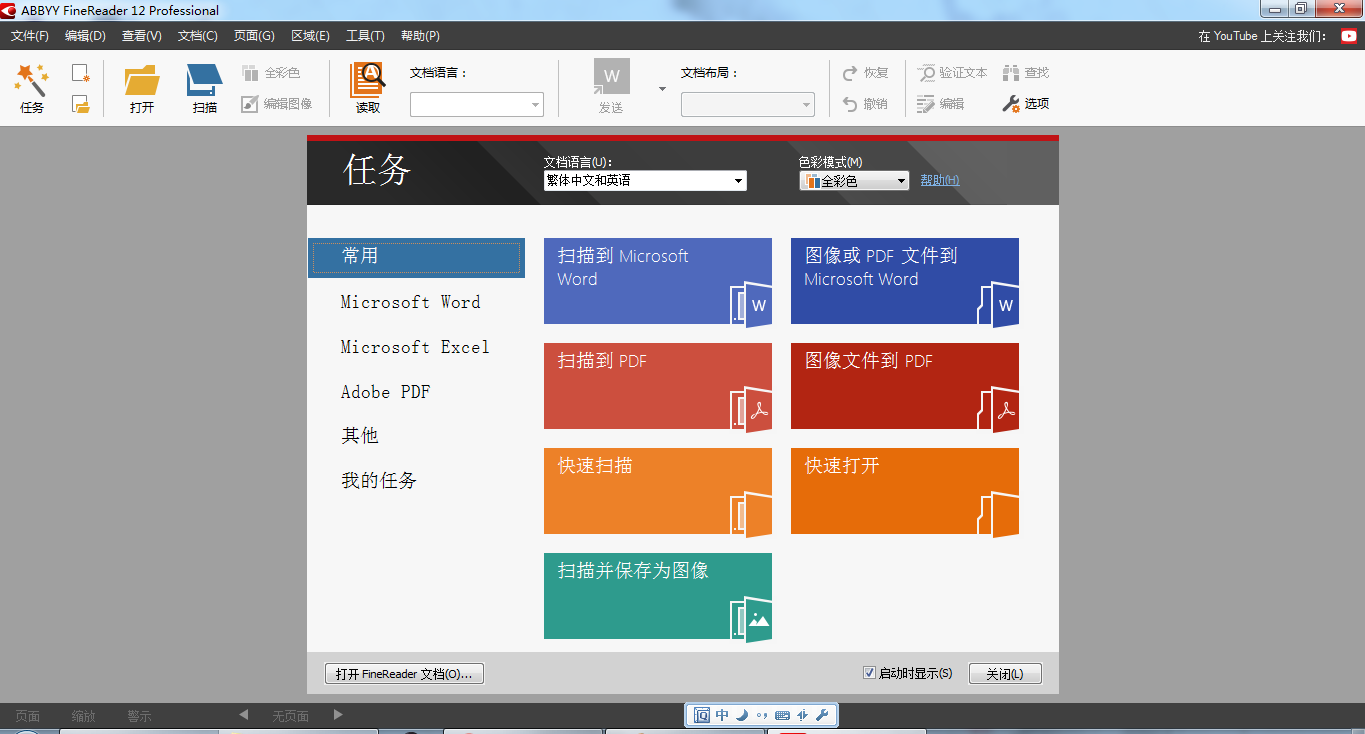Click the 快速打开 tile
The height and width of the screenshot is (734, 1365).
click(905, 491)
